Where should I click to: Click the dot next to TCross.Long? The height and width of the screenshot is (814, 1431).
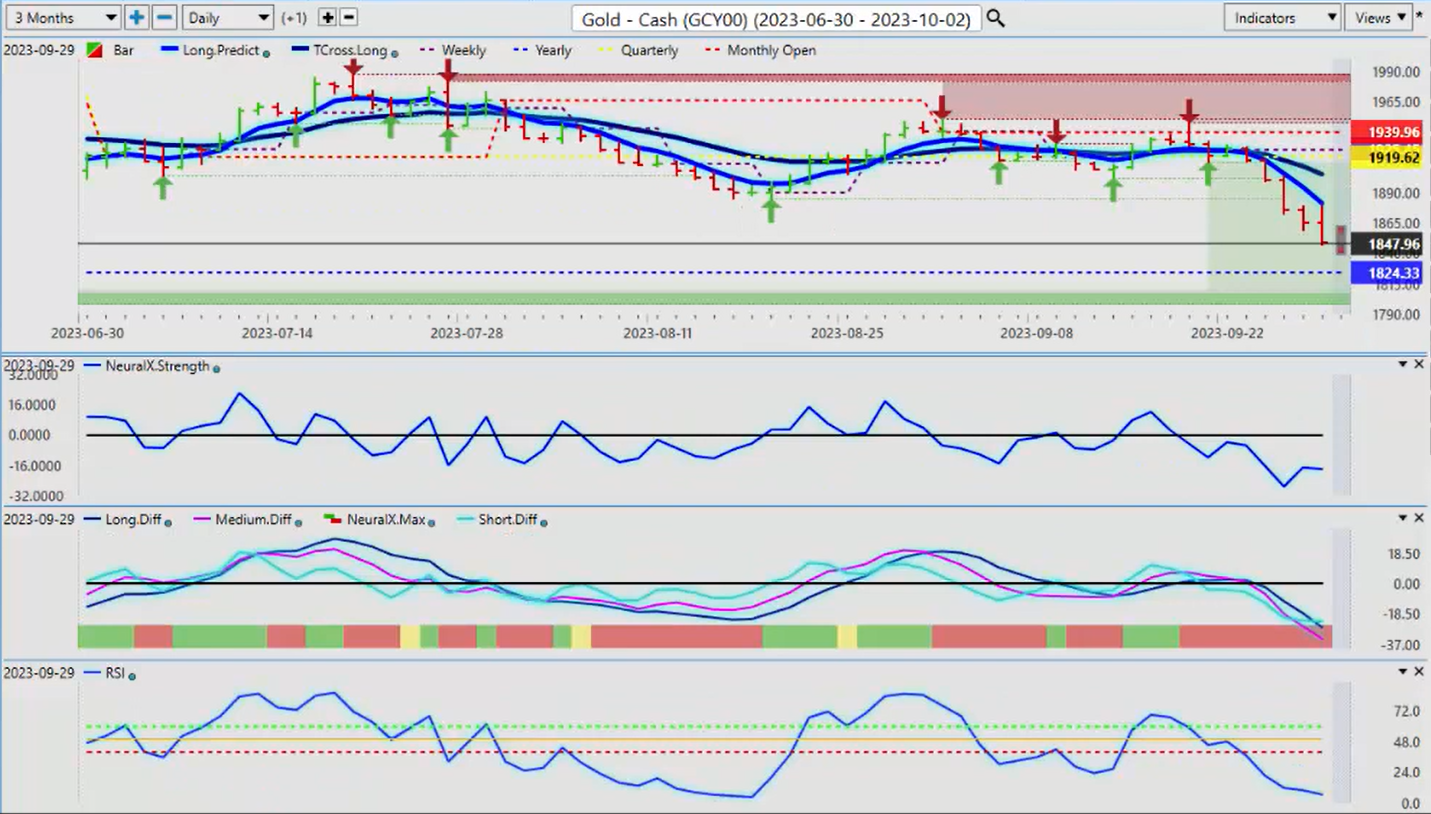(395, 53)
